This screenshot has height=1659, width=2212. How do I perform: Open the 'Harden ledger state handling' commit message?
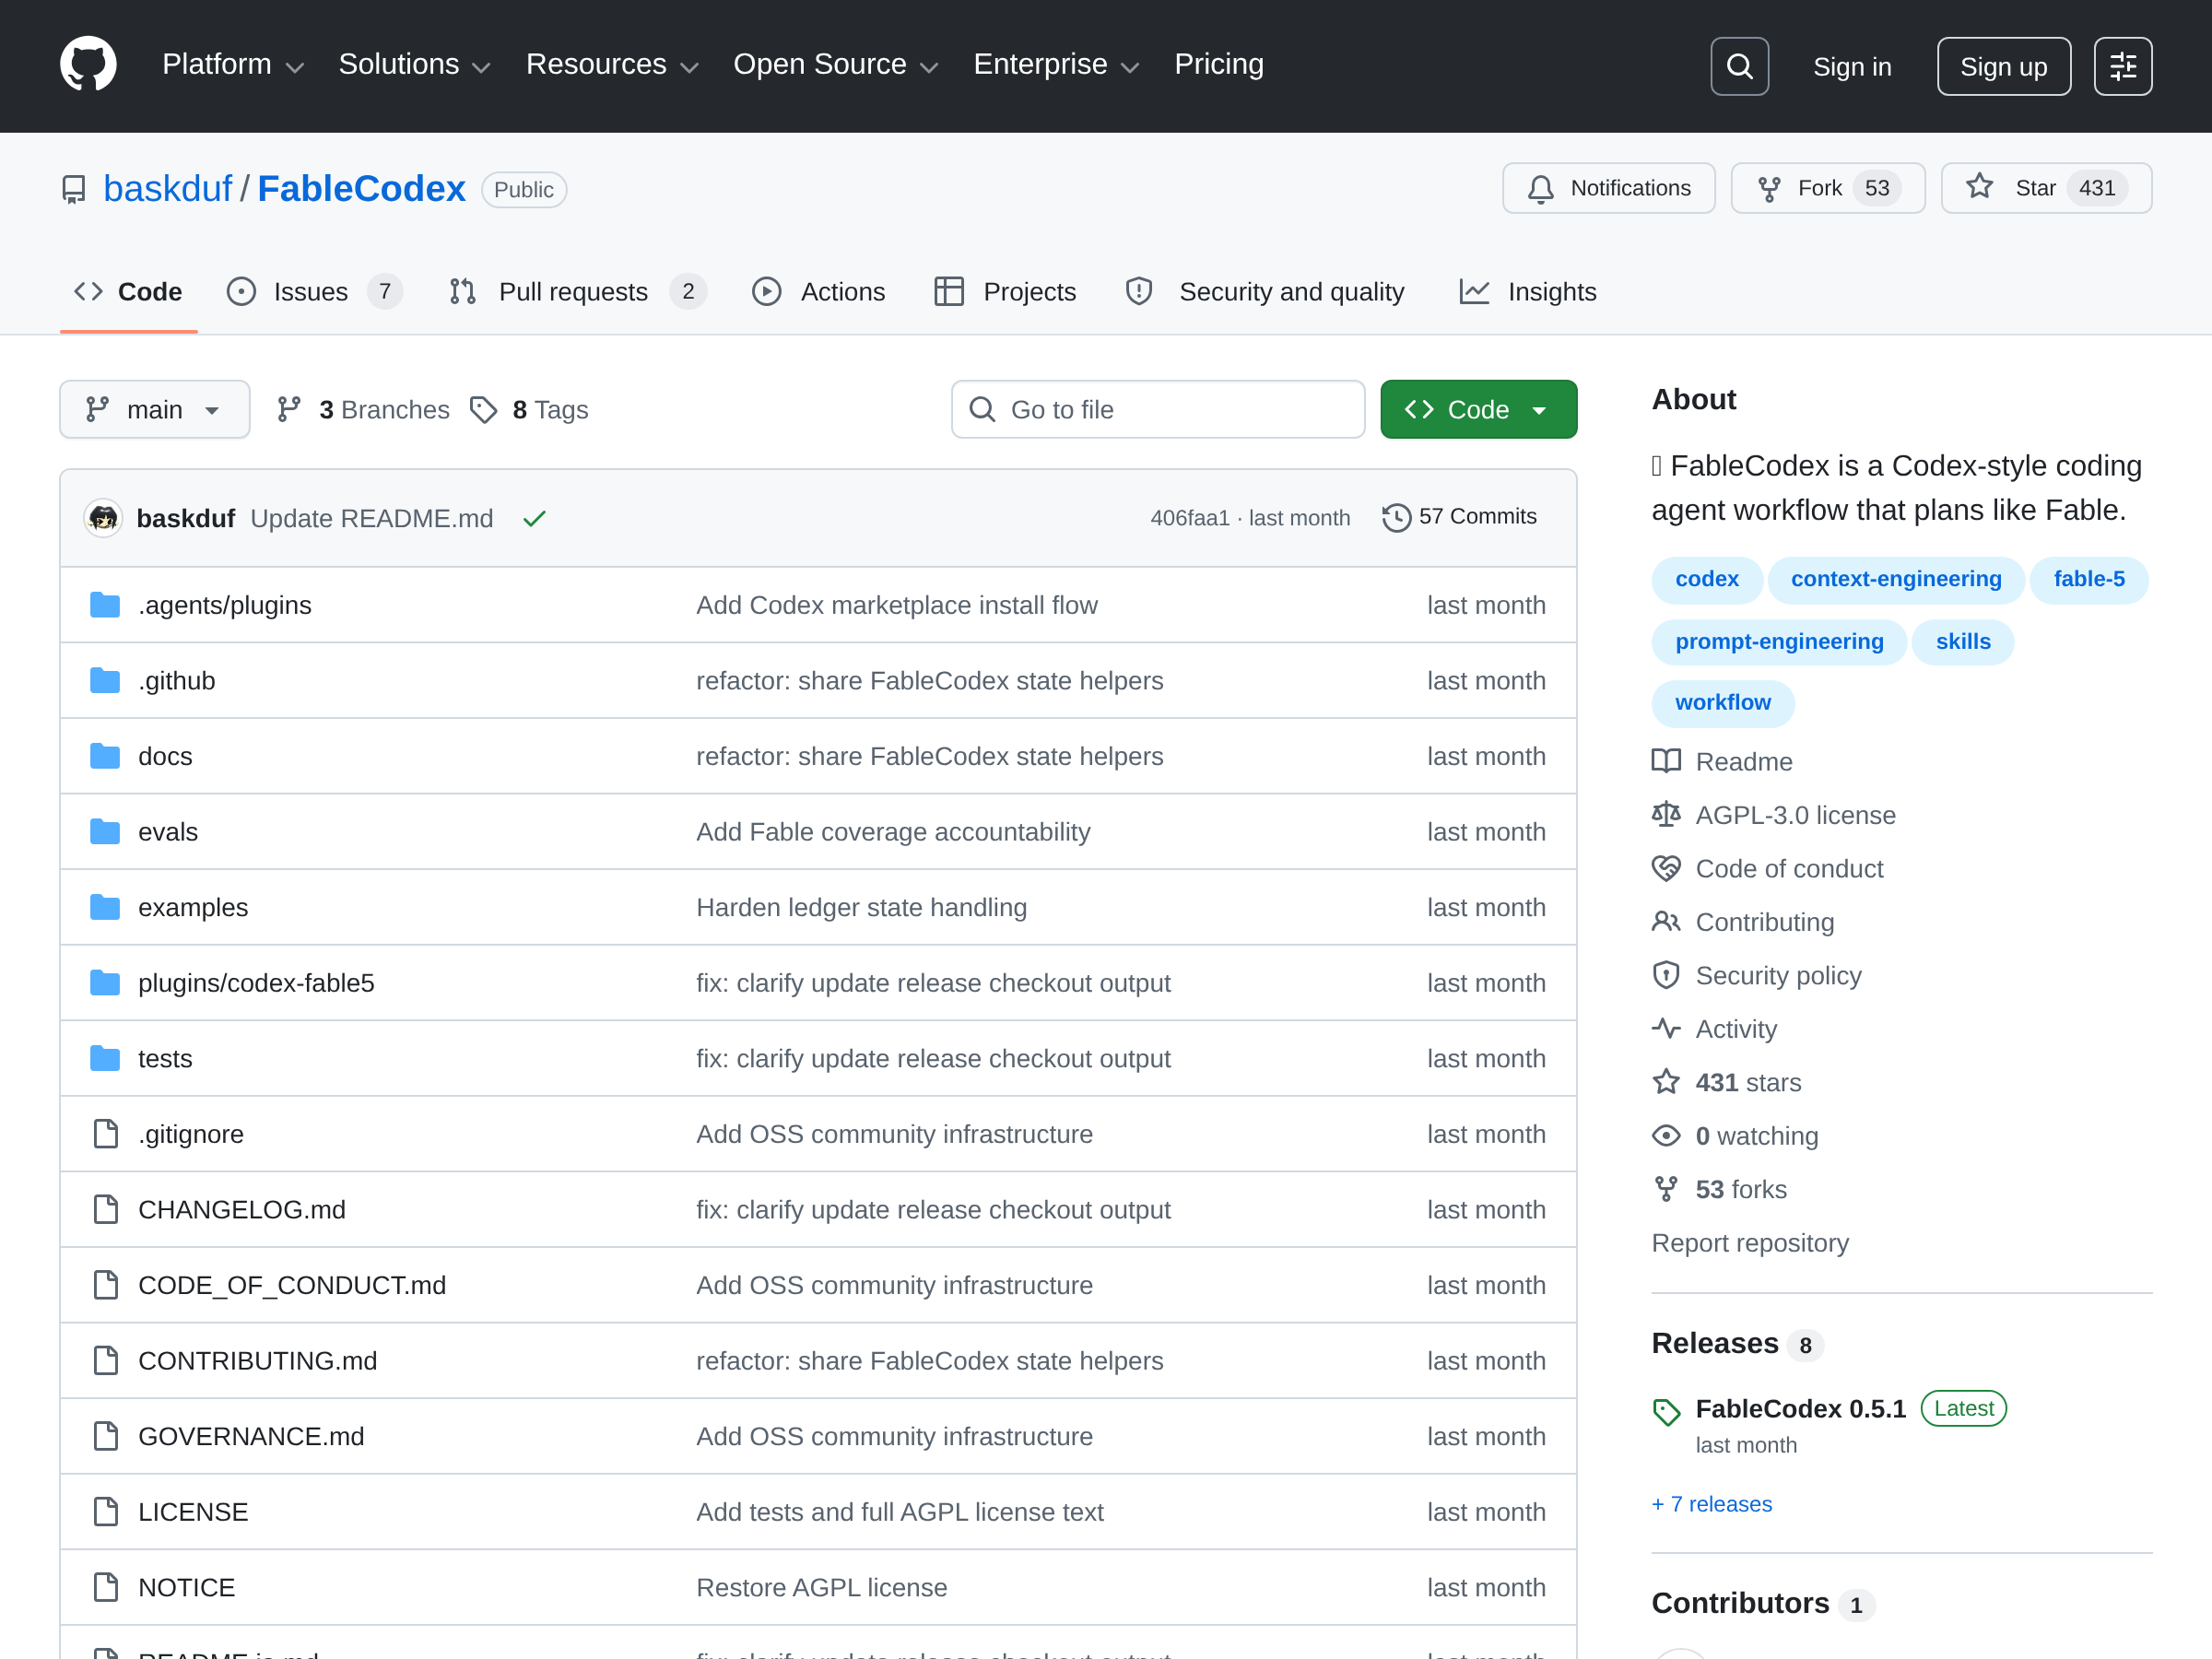pyautogui.click(x=861, y=907)
